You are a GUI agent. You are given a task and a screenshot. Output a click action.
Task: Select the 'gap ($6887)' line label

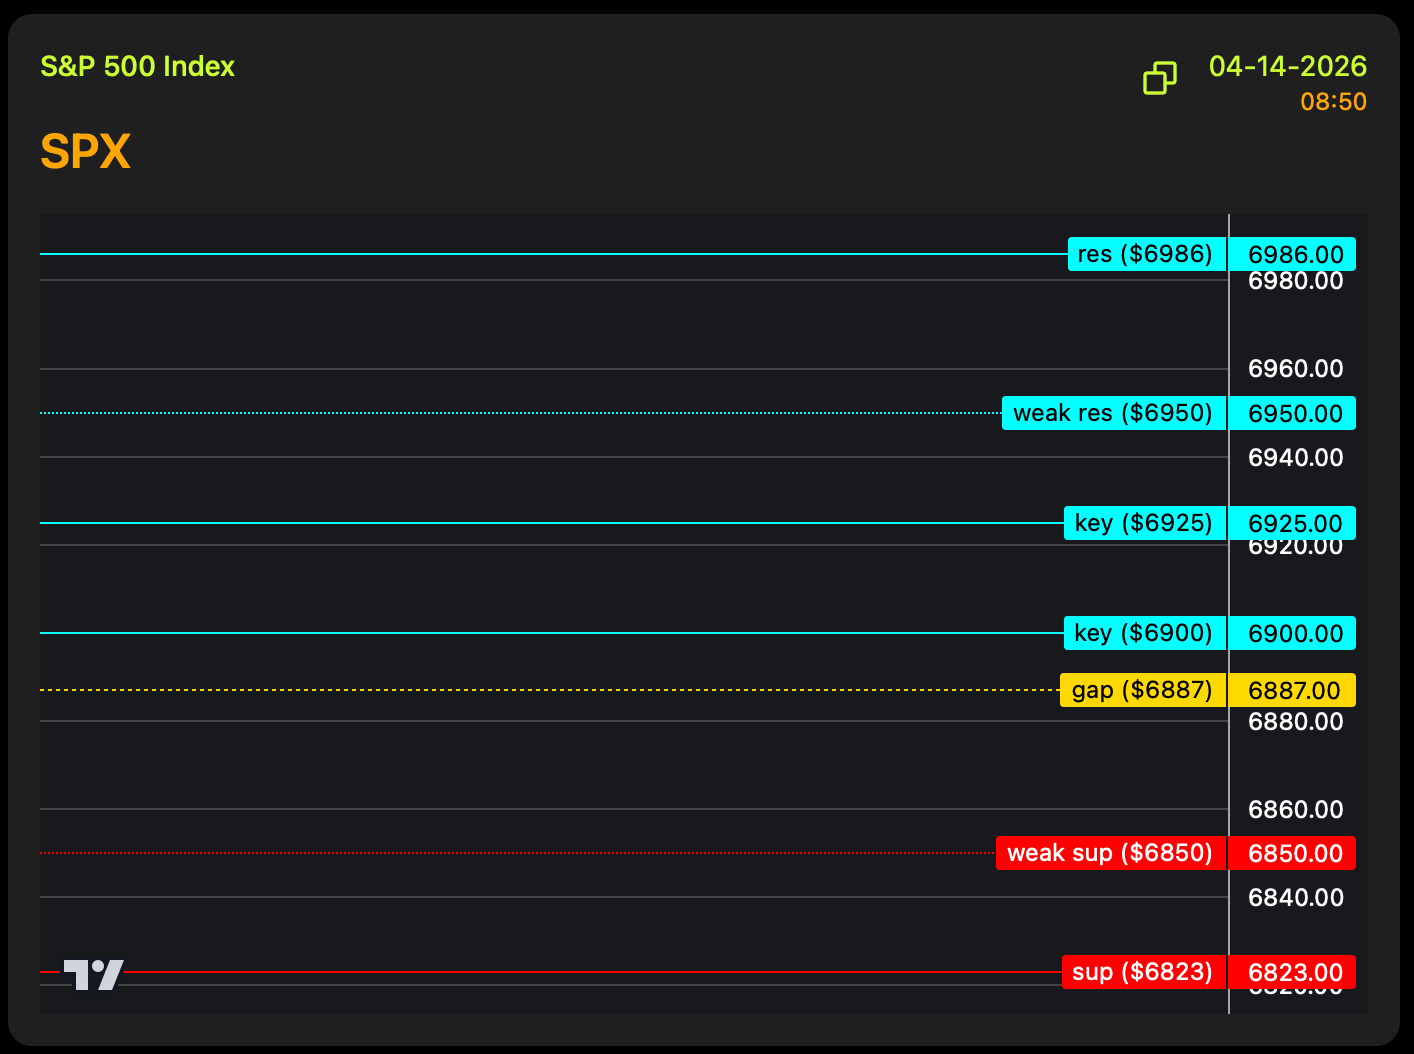click(x=1143, y=690)
